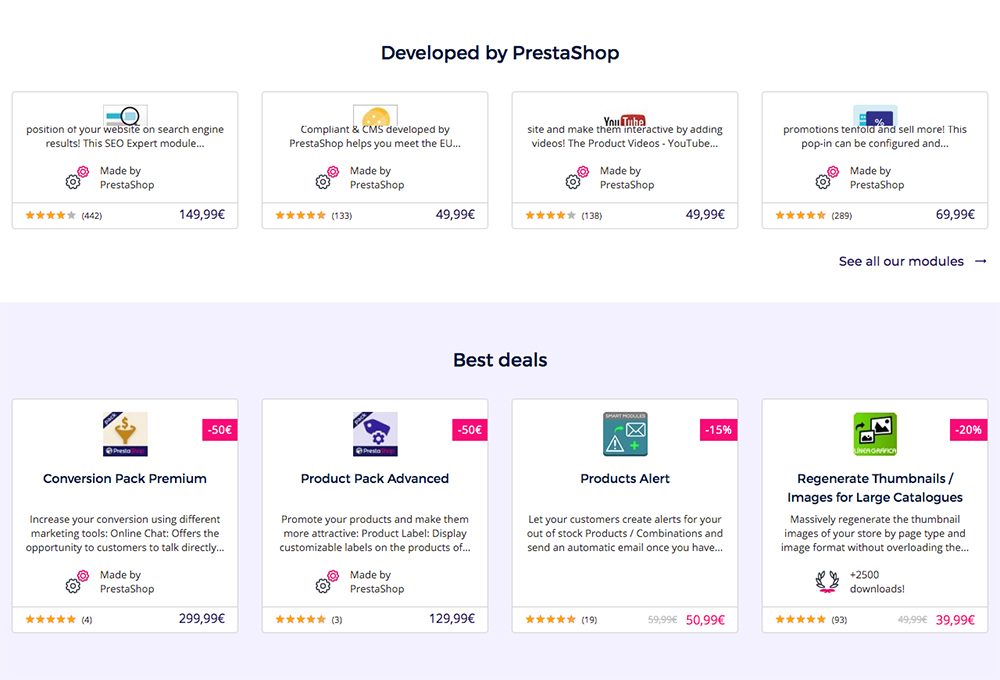Click the EU compliance description text

pos(375,137)
